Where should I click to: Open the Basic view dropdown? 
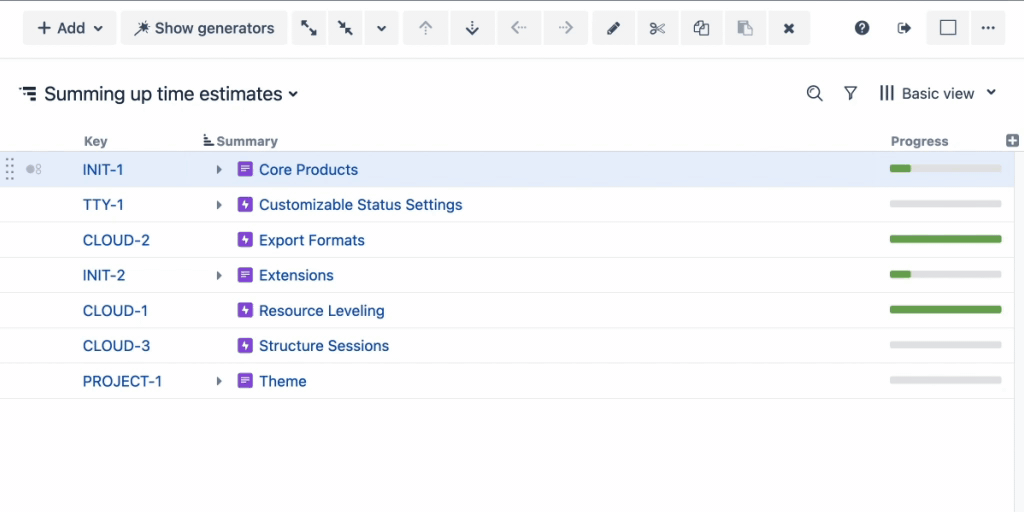938,93
